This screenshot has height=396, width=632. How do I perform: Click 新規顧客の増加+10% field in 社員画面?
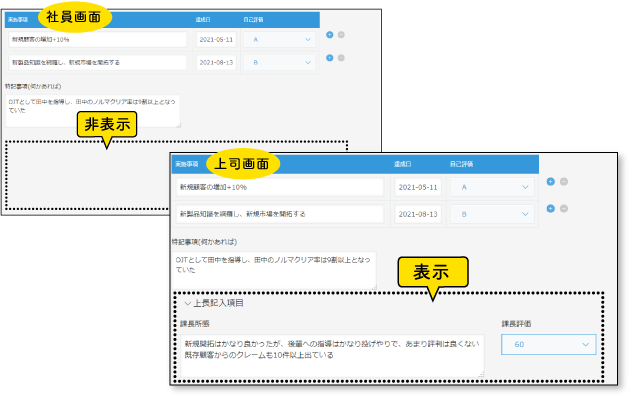tap(98, 40)
